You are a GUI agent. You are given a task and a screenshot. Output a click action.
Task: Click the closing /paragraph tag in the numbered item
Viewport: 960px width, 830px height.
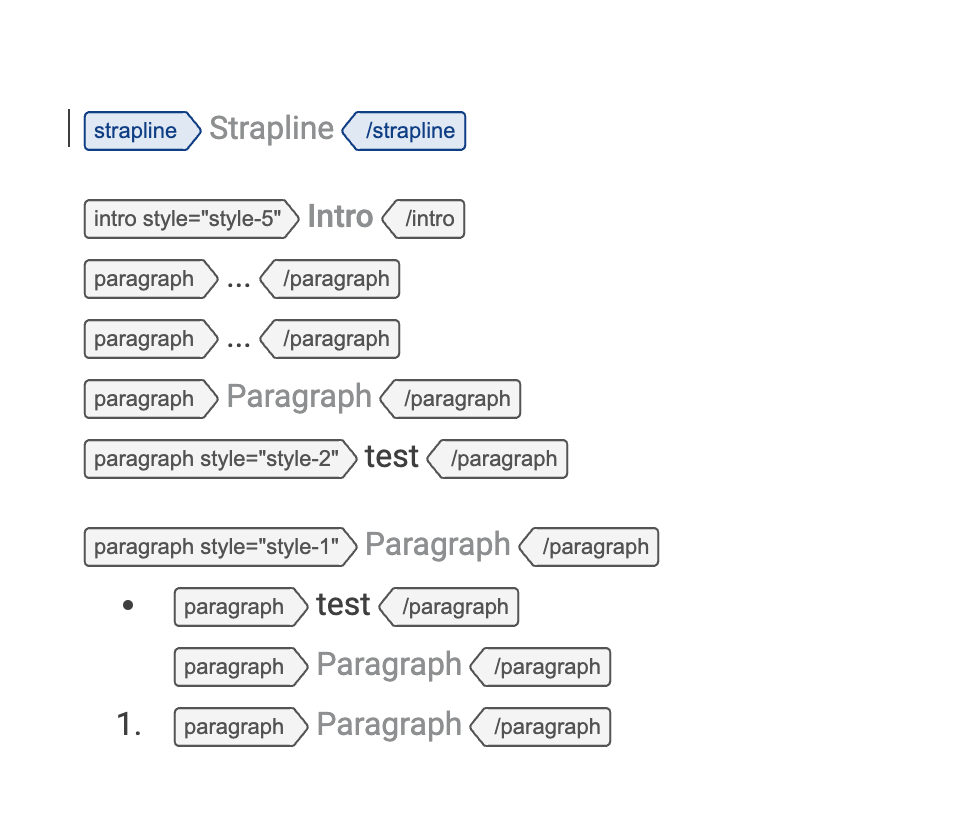[540, 727]
